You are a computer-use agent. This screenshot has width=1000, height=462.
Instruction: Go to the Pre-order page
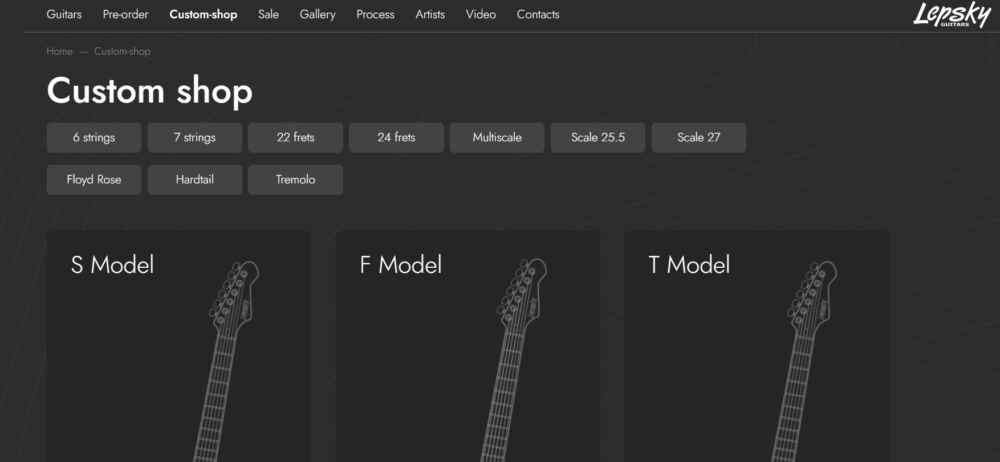(x=125, y=15)
